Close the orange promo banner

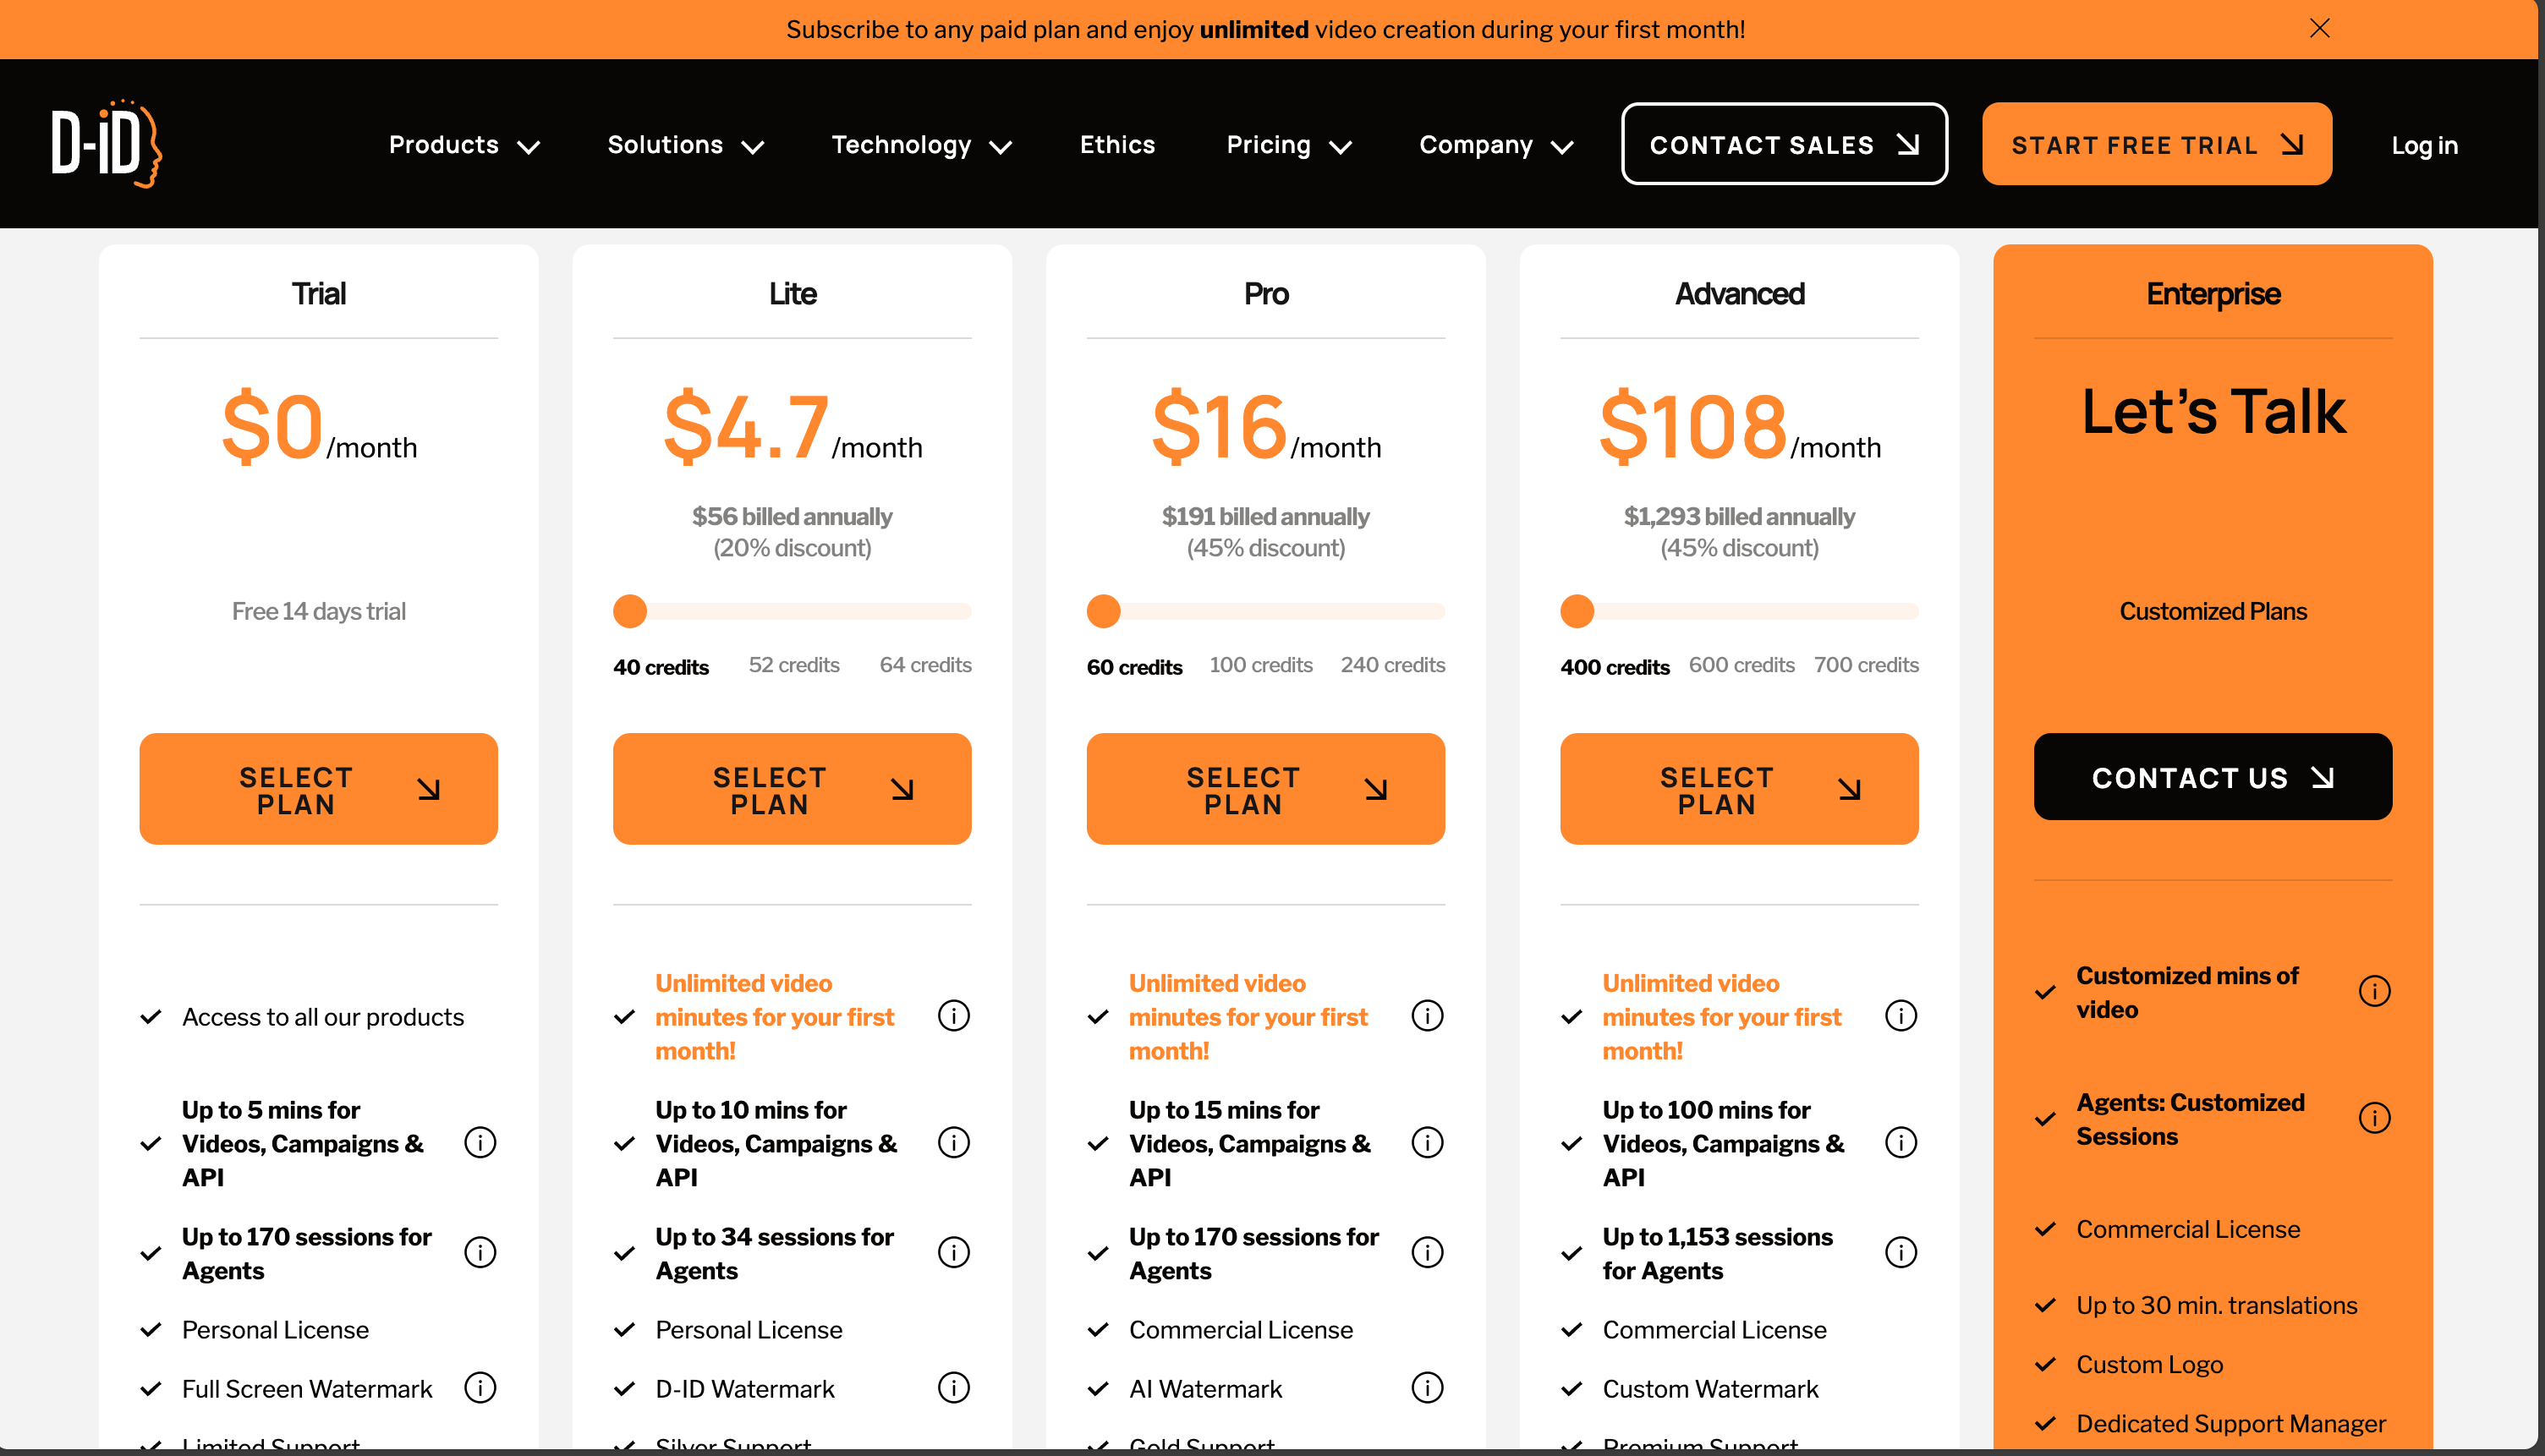click(x=2319, y=29)
